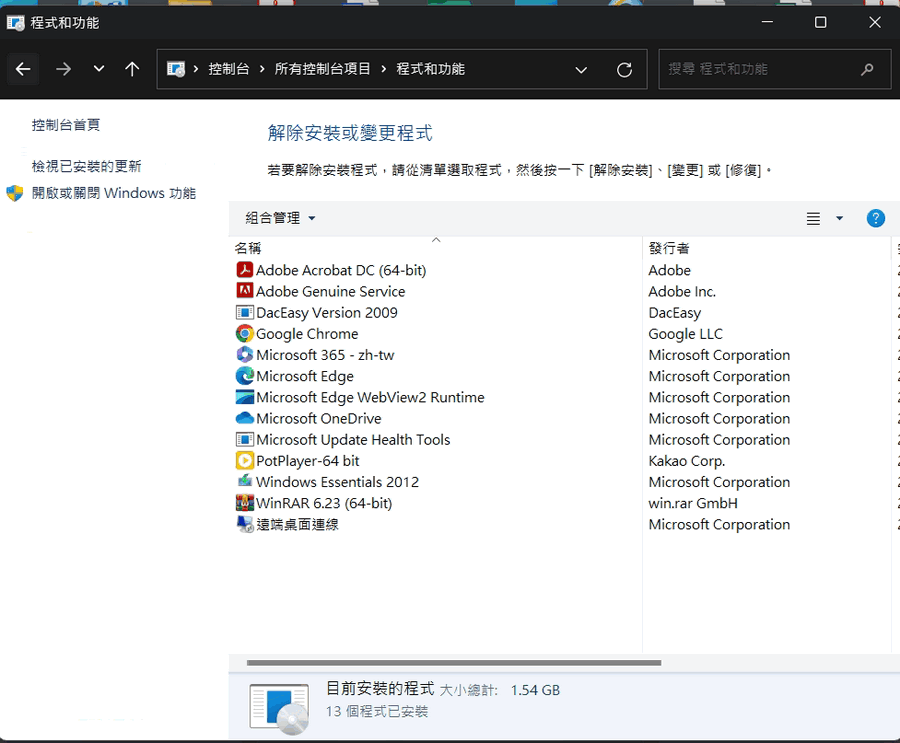The height and width of the screenshot is (743, 900).
Task: Click the Microsoft Edge icon
Action: coord(245,376)
